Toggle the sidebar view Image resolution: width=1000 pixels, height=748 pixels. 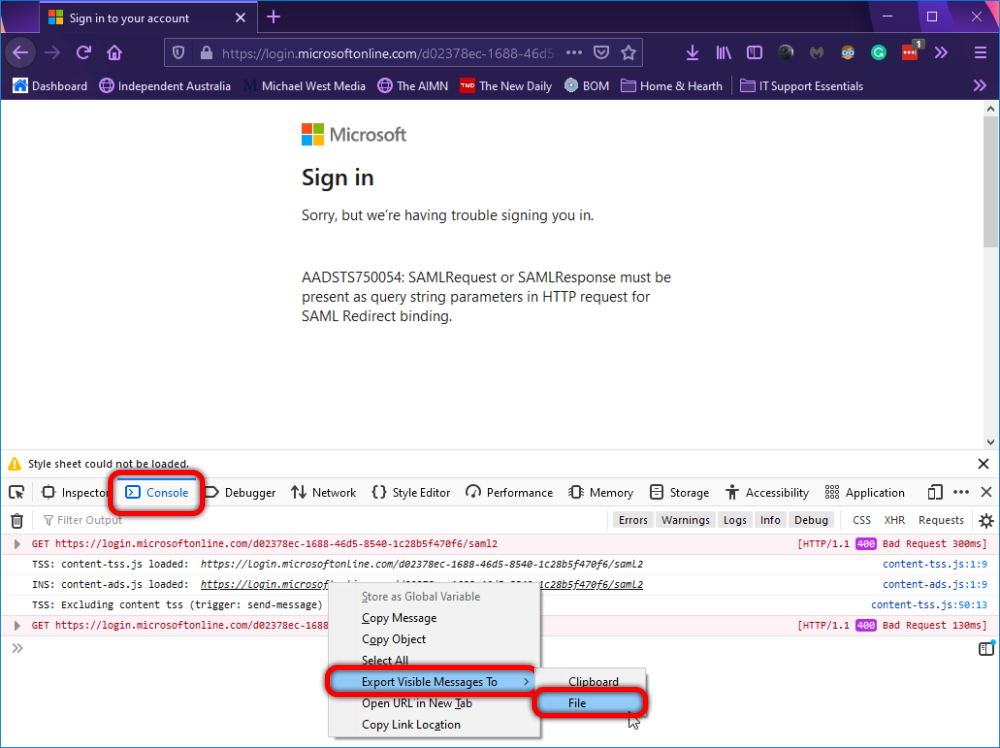click(754, 53)
